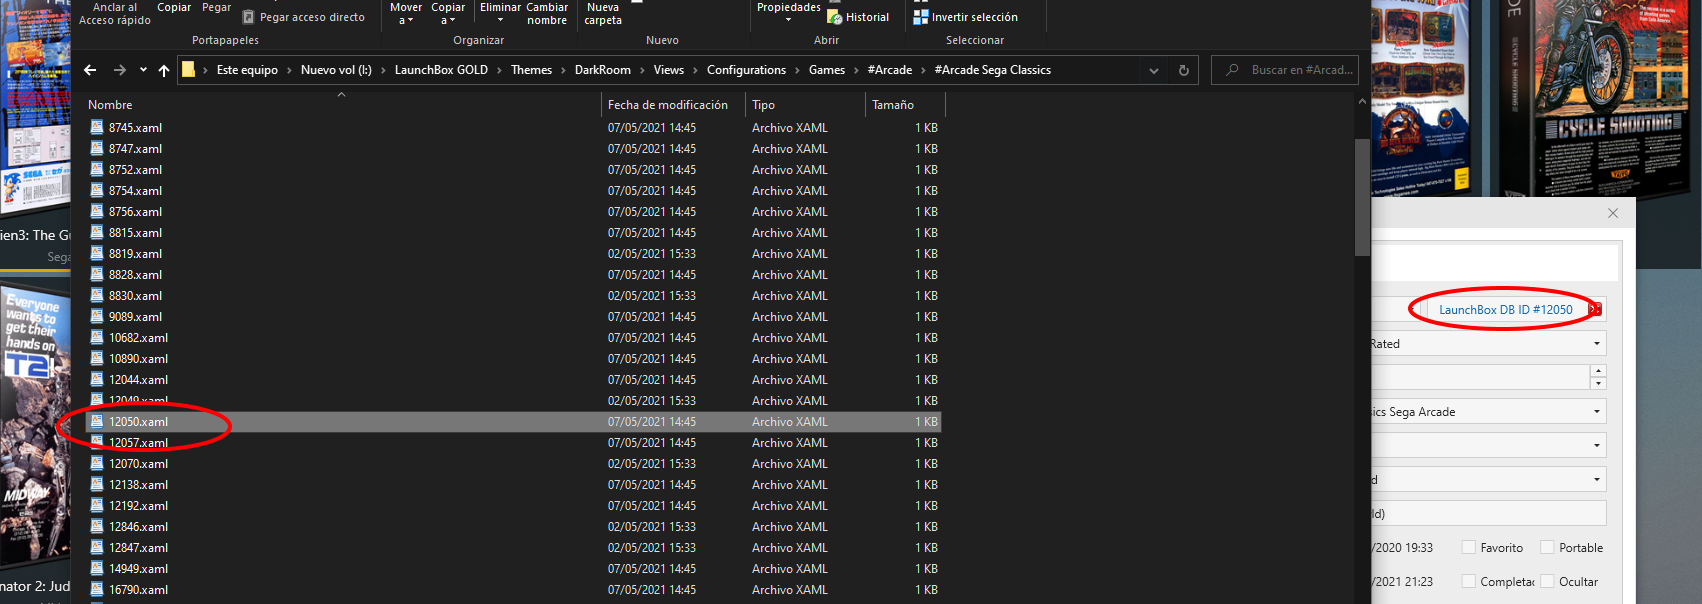Viewport: 1702px width, 604px height.
Task: Open Historial in the ribbon
Action: (858, 17)
